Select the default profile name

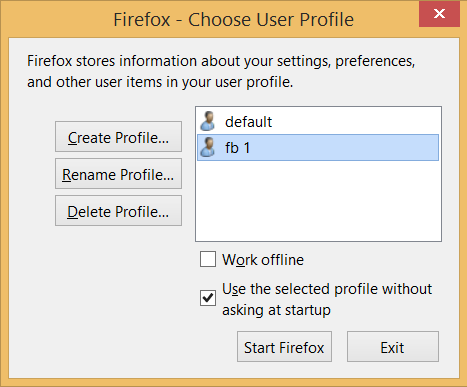click(x=248, y=122)
